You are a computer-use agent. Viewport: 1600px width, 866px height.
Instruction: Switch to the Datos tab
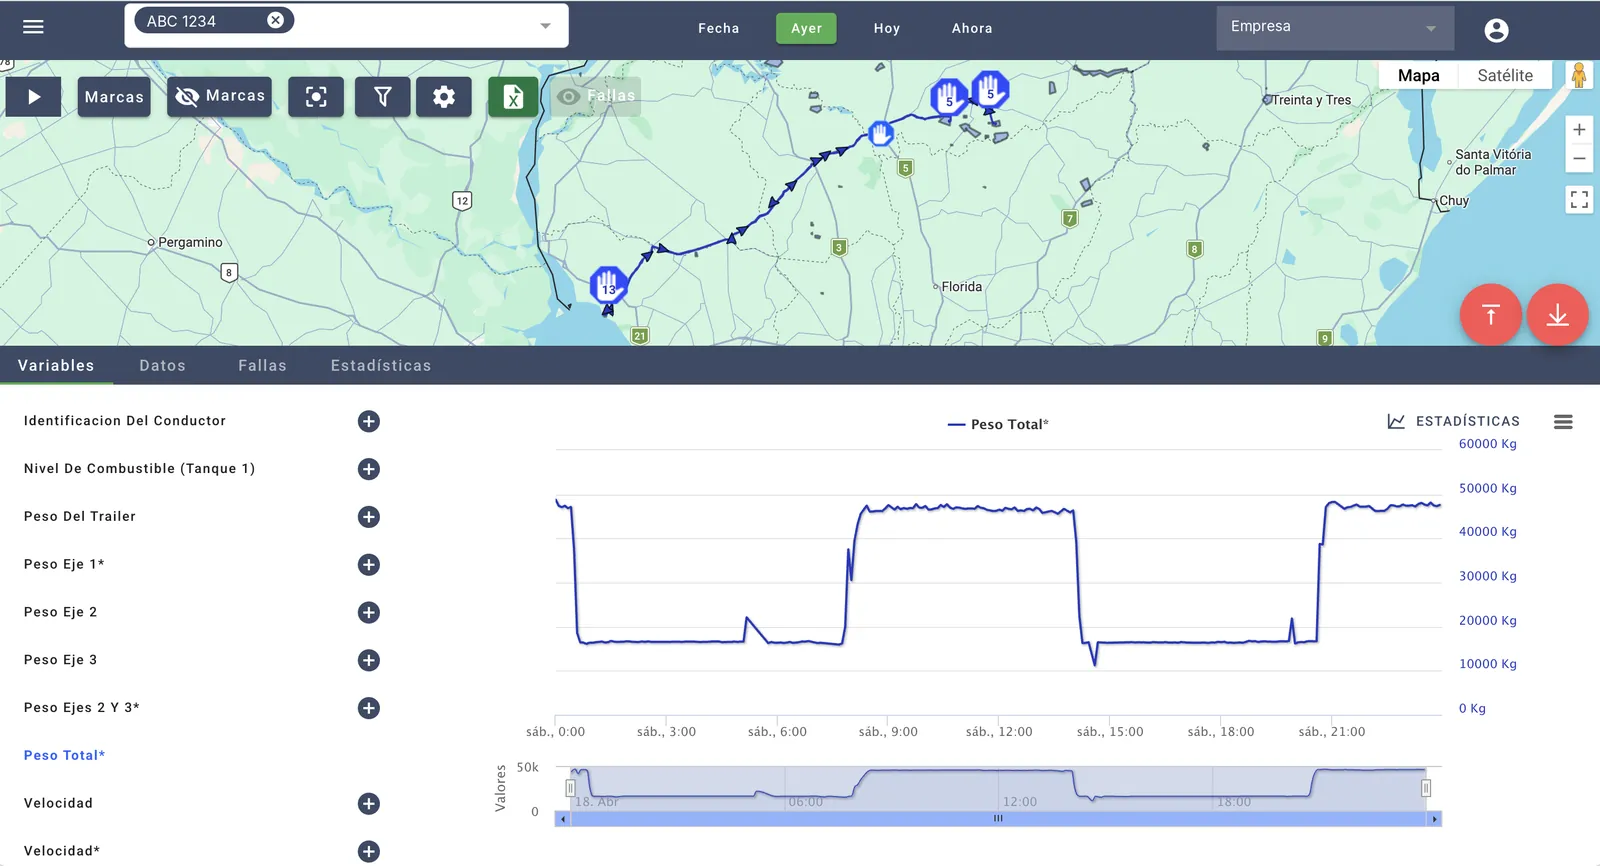tap(163, 366)
